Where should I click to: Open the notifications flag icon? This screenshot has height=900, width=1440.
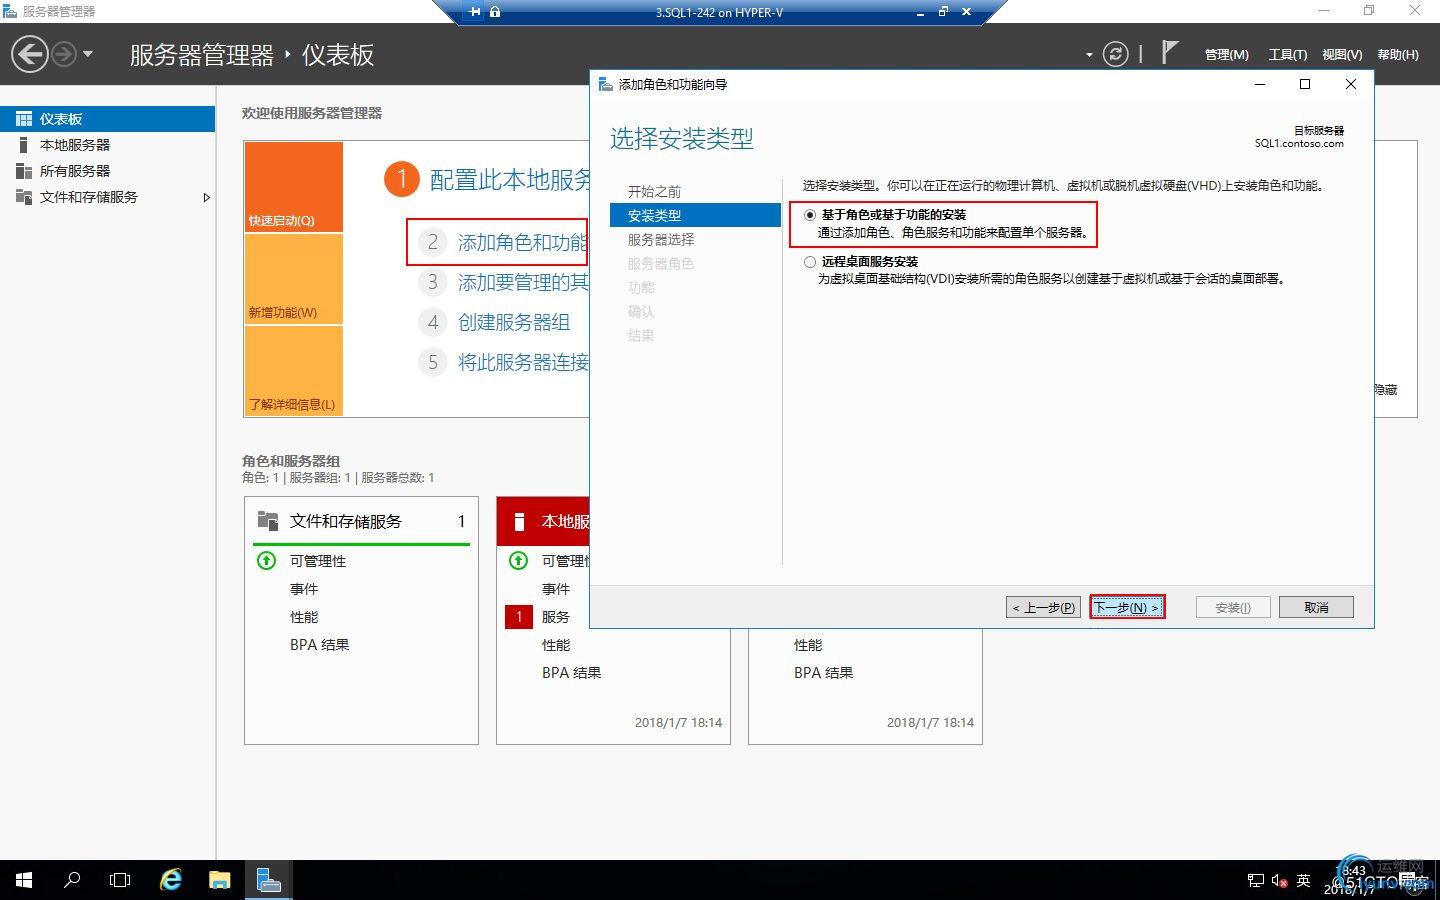click(1170, 52)
